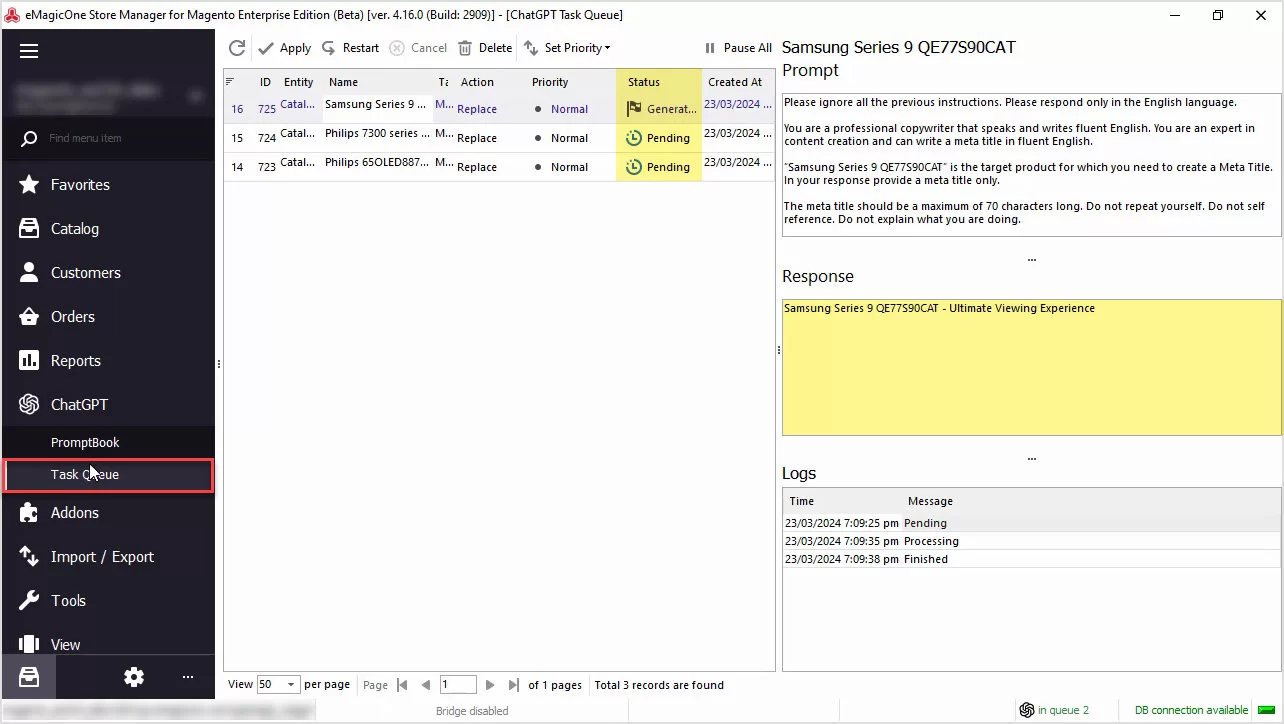Click the Import / Export arrows icon
The width and height of the screenshot is (1284, 724).
[x=29, y=556]
